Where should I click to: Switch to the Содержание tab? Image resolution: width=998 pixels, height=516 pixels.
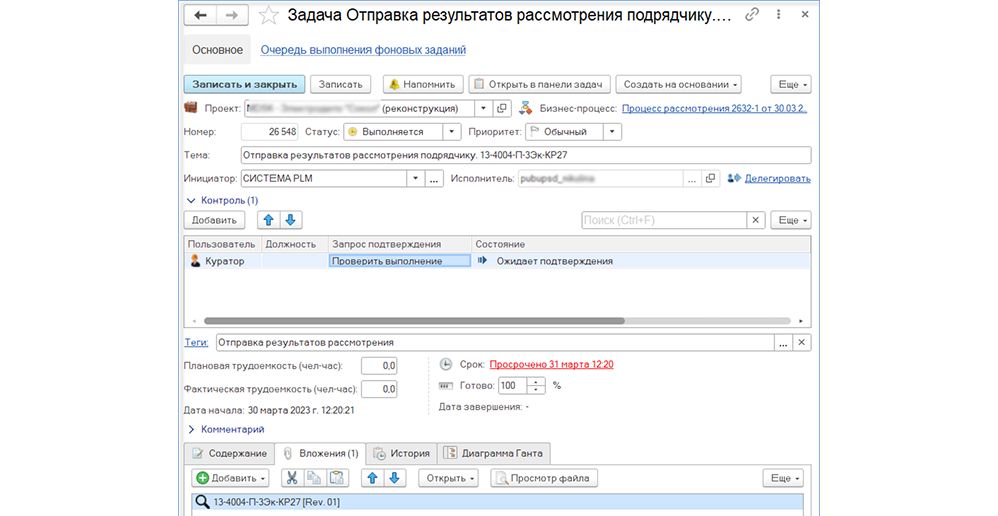[230, 454]
